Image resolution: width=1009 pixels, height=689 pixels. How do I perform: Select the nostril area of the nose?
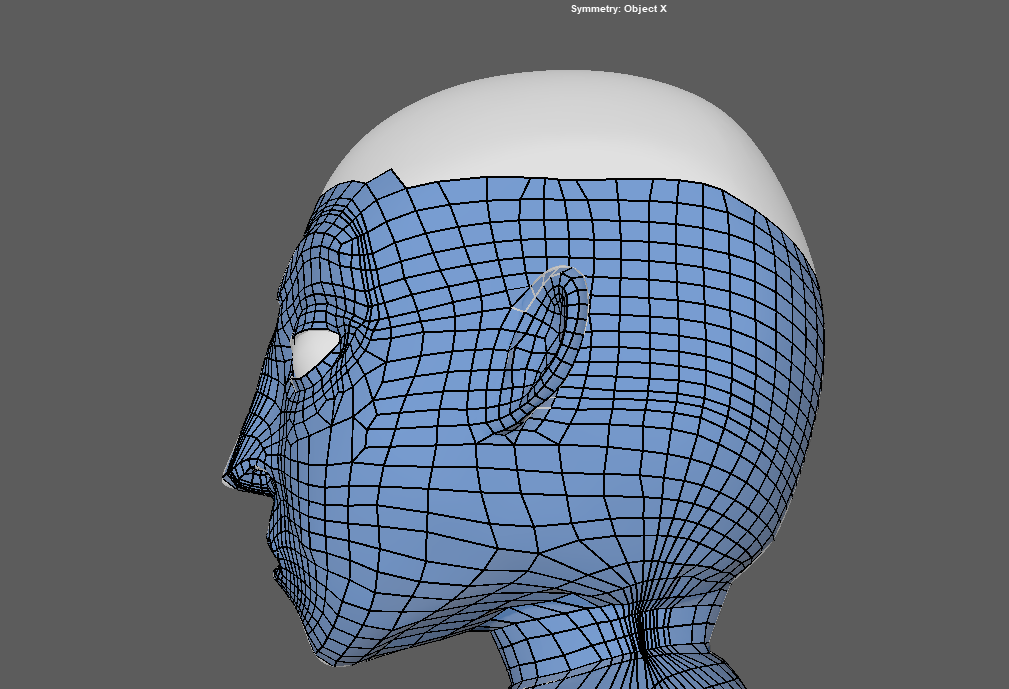pyautogui.click(x=257, y=468)
